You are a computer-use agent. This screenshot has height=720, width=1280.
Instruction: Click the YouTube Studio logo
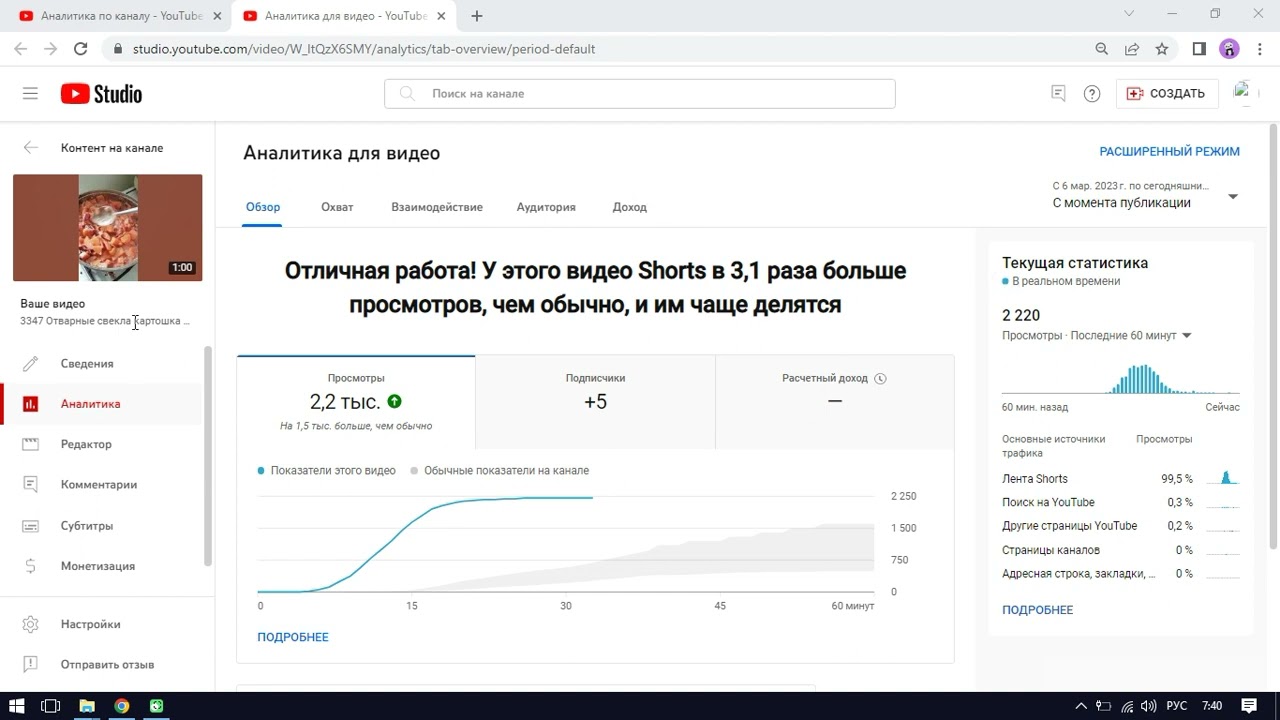101,94
